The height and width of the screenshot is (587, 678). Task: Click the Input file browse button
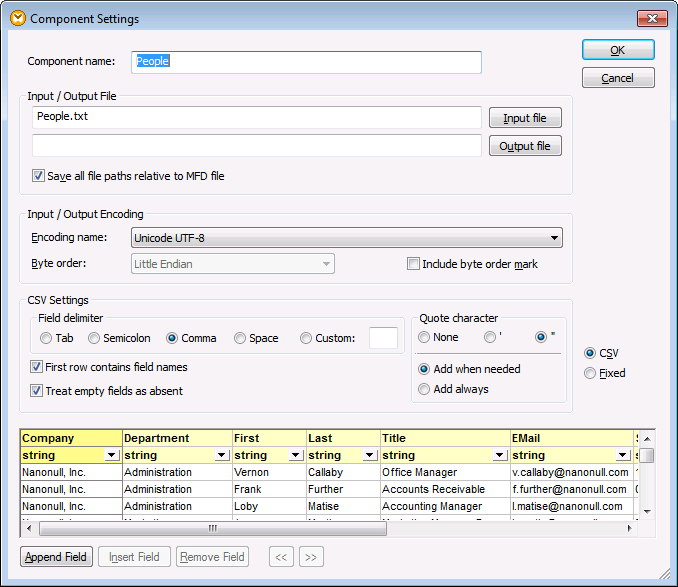(525, 118)
